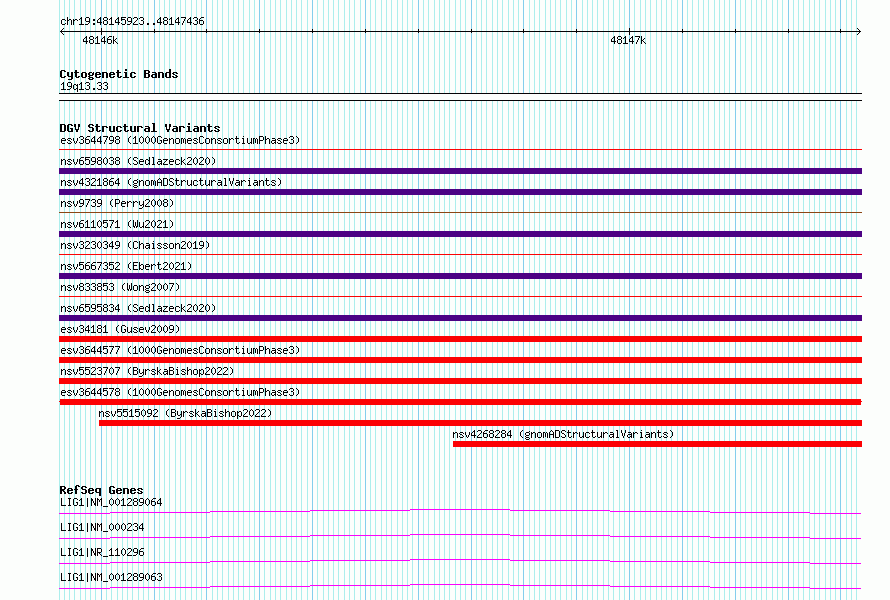Click the chr19:48145923..48147436 coordinate label
Screen dimensions: 890x600
(132, 22)
